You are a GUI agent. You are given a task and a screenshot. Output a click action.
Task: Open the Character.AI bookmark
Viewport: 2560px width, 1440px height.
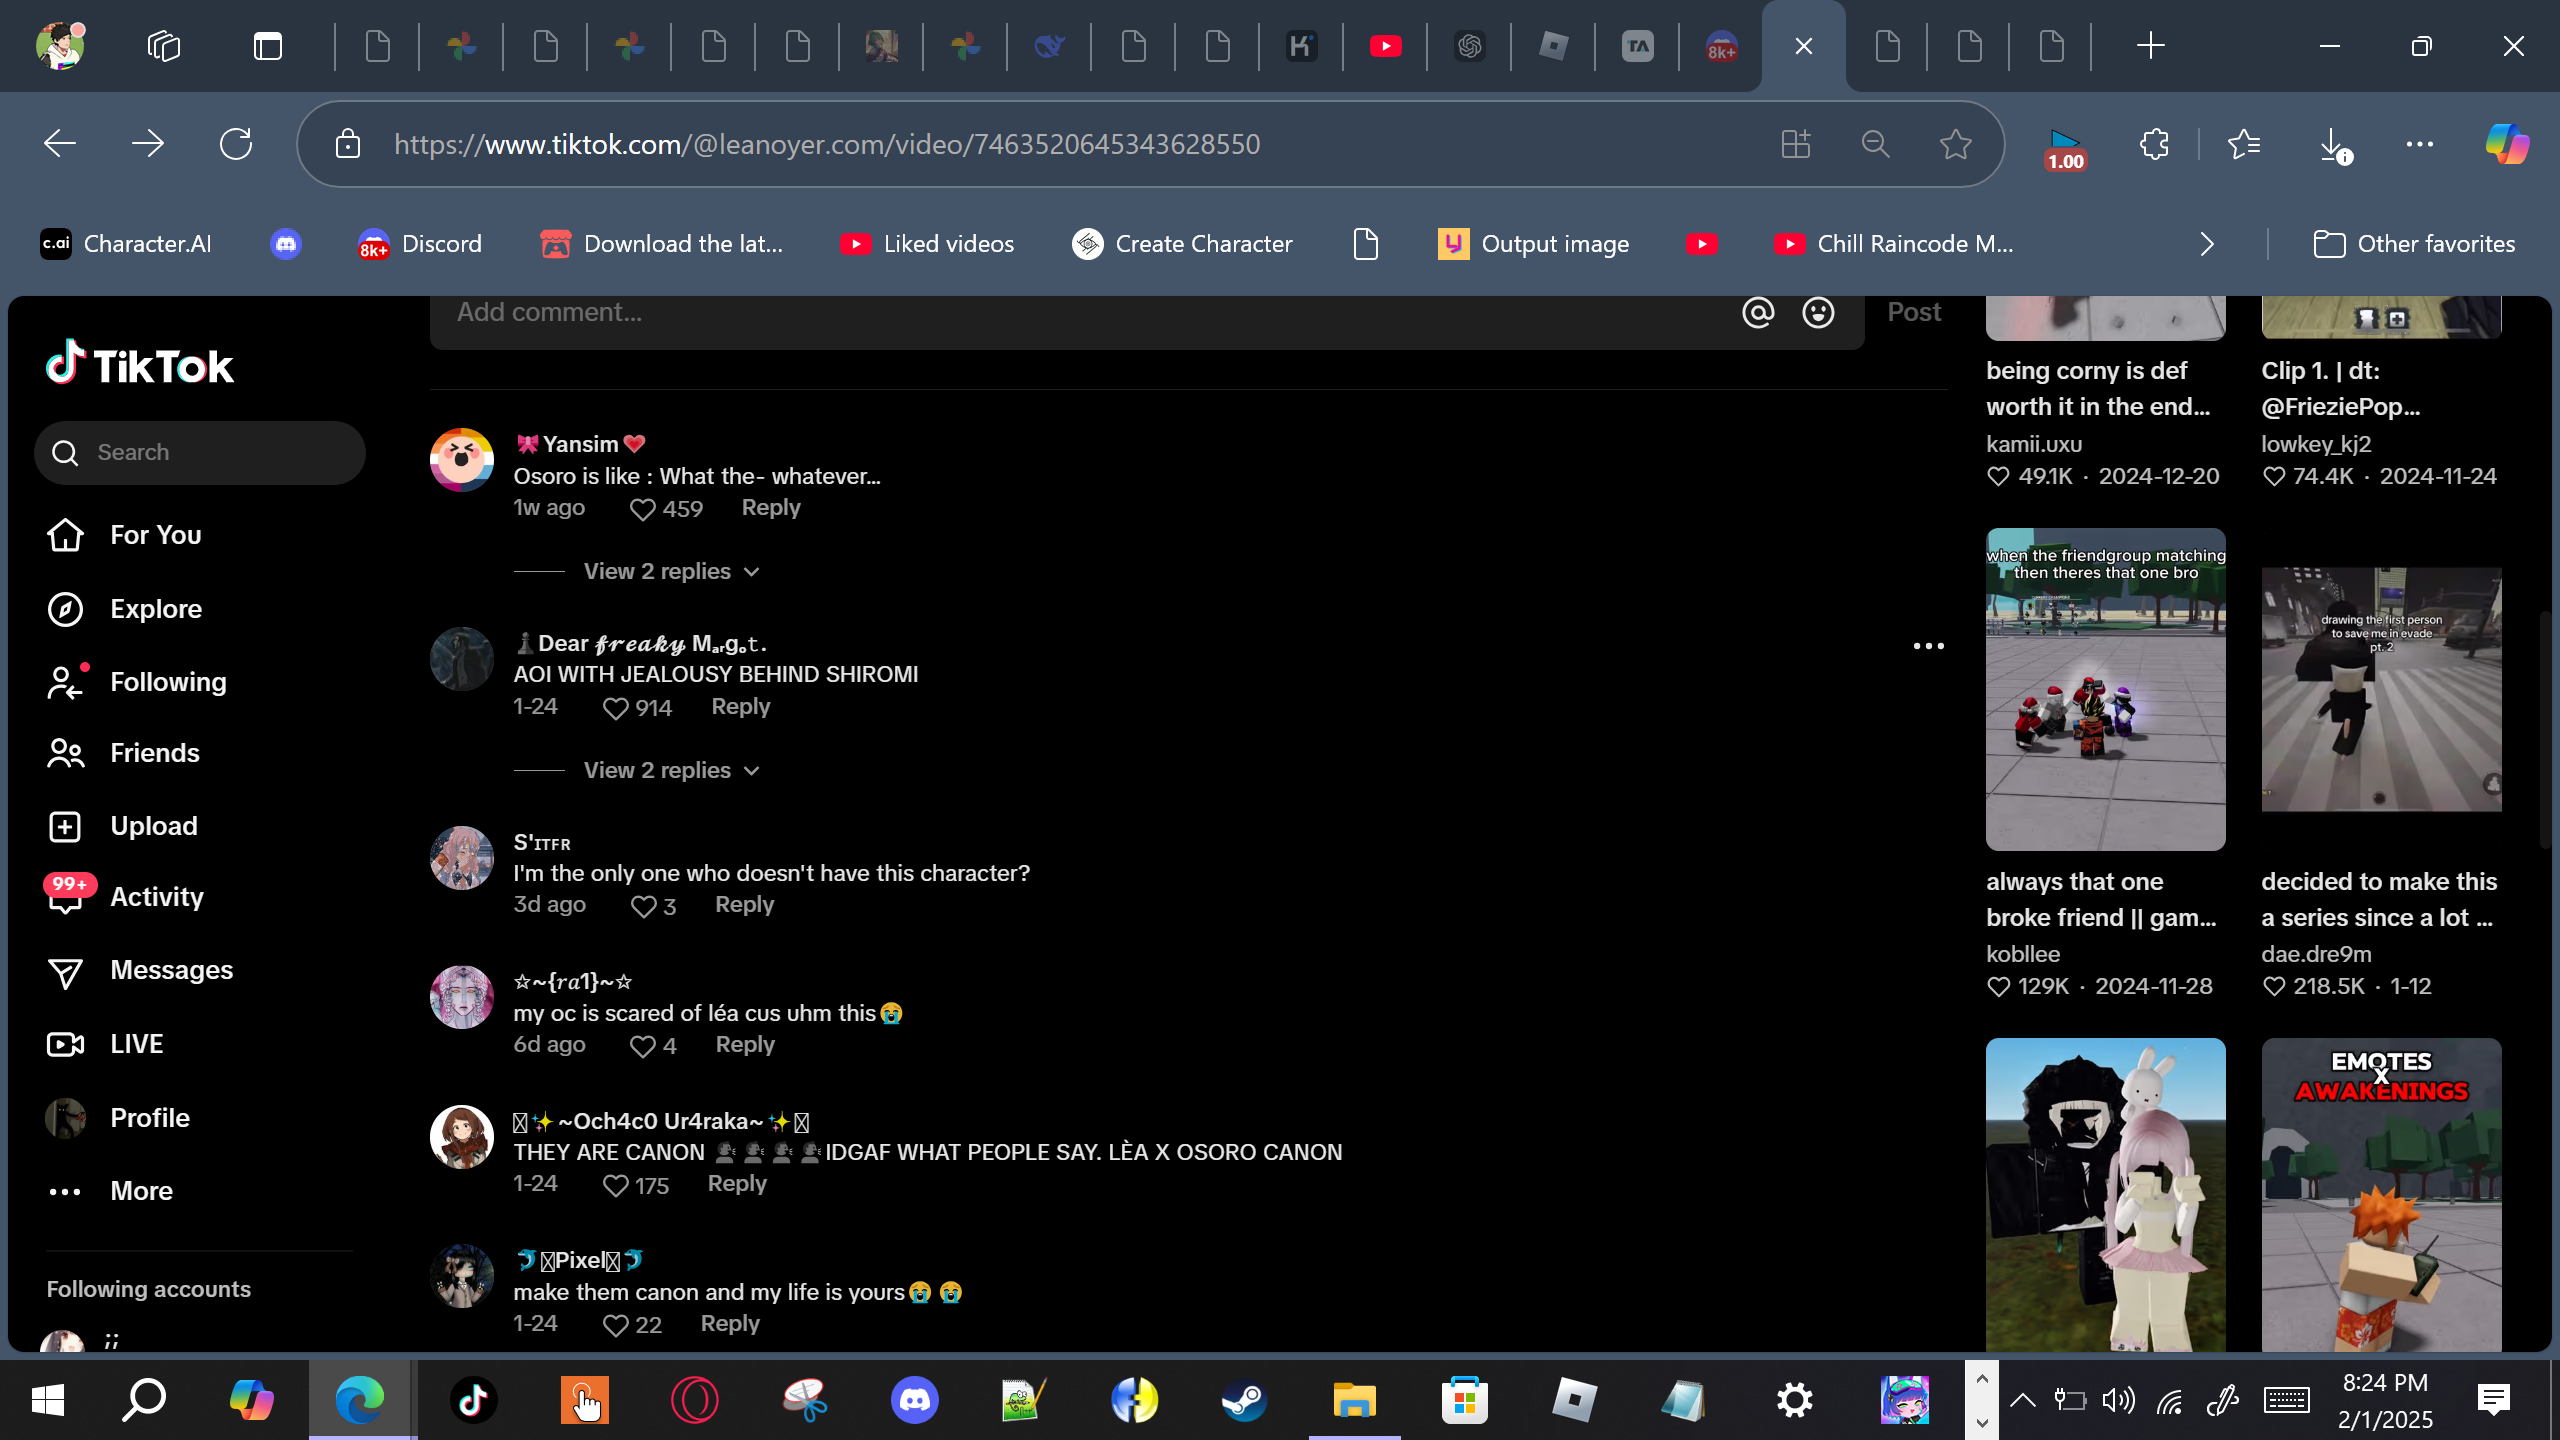point(126,244)
